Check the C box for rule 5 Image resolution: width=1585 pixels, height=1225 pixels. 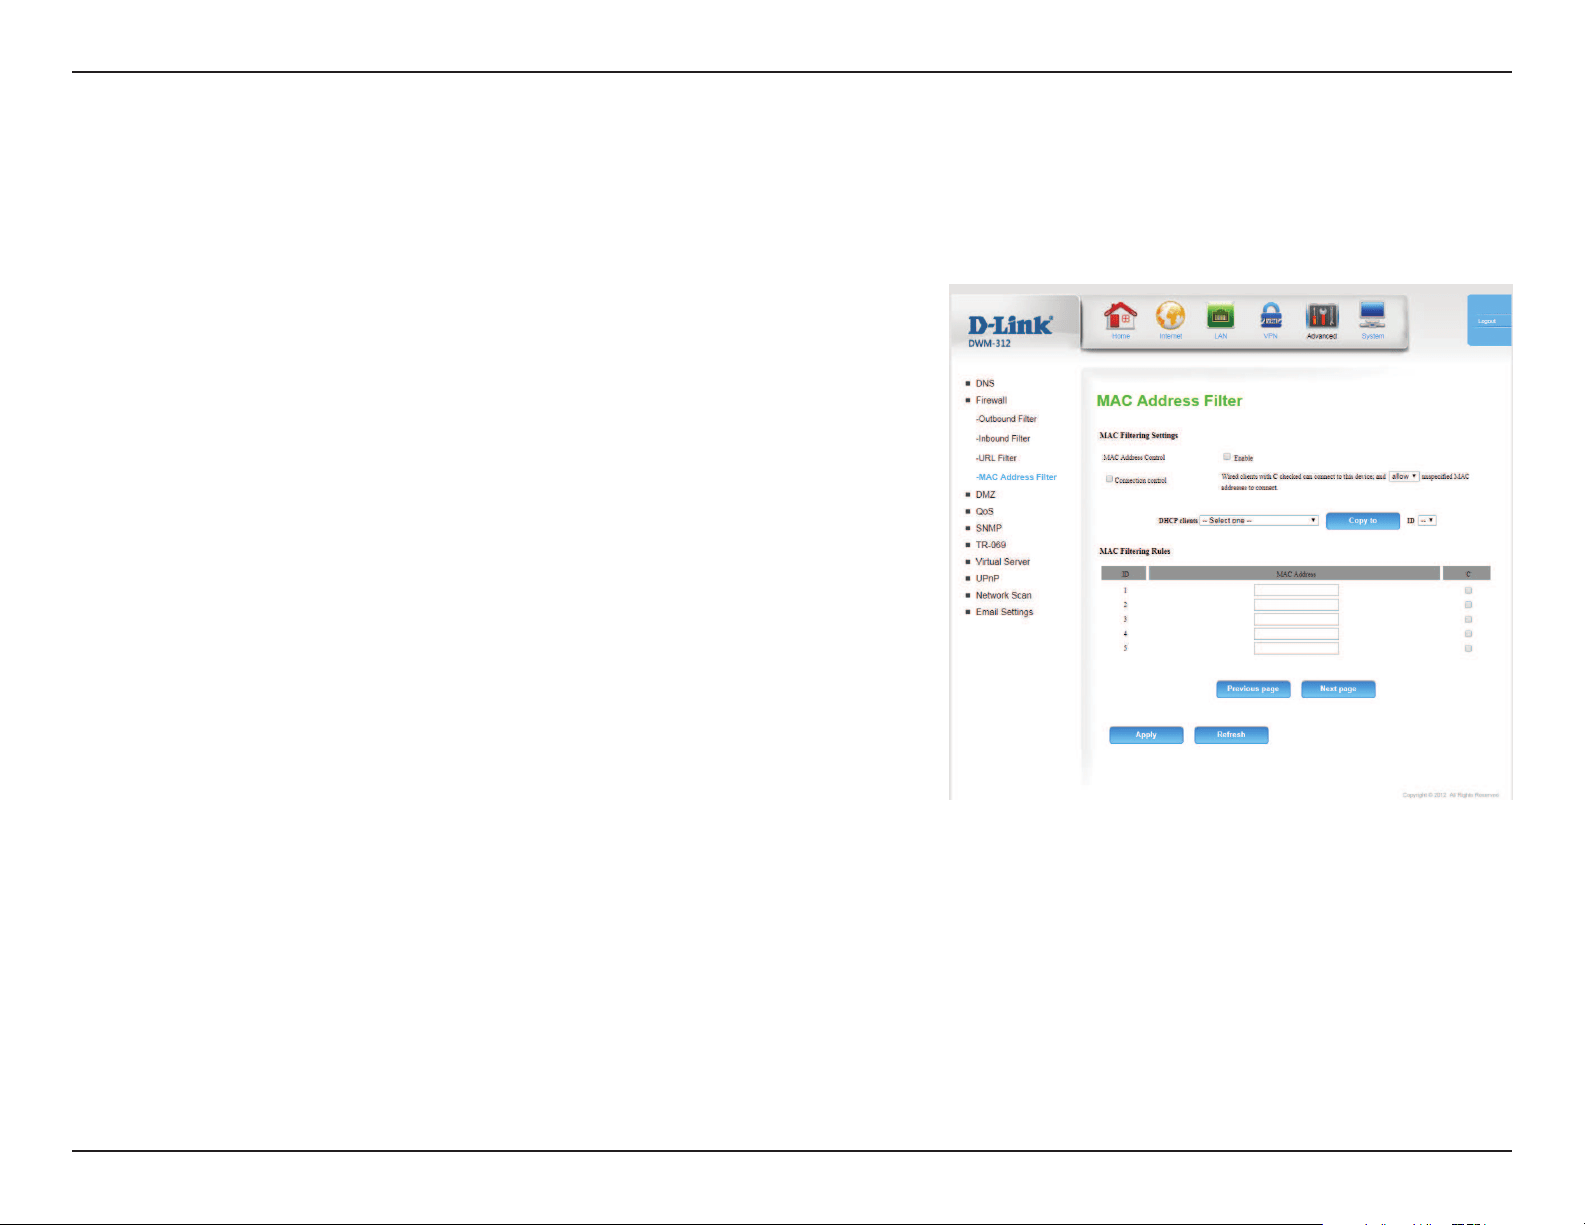click(x=1468, y=648)
